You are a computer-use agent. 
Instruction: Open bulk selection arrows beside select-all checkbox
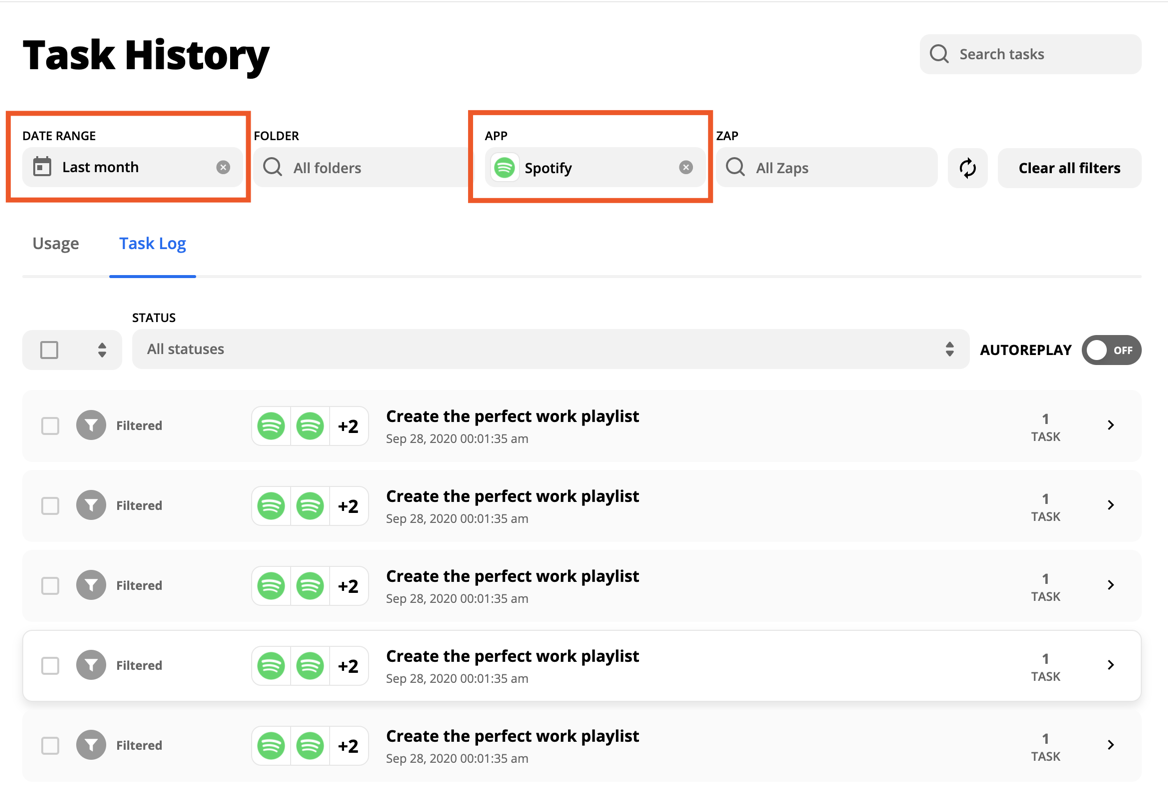(102, 350)
